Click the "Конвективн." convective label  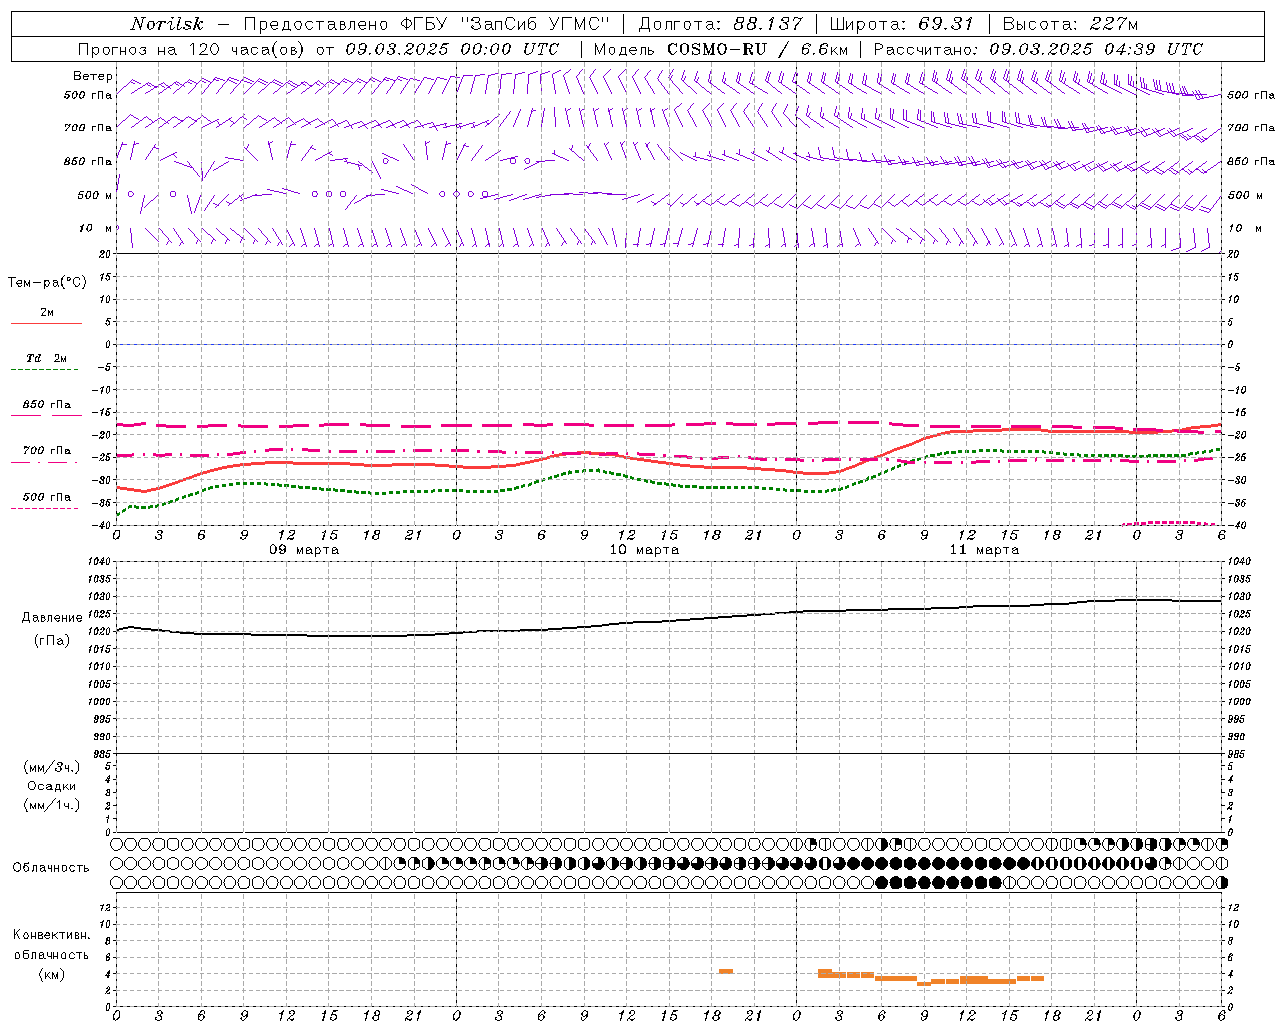point(52,935)
